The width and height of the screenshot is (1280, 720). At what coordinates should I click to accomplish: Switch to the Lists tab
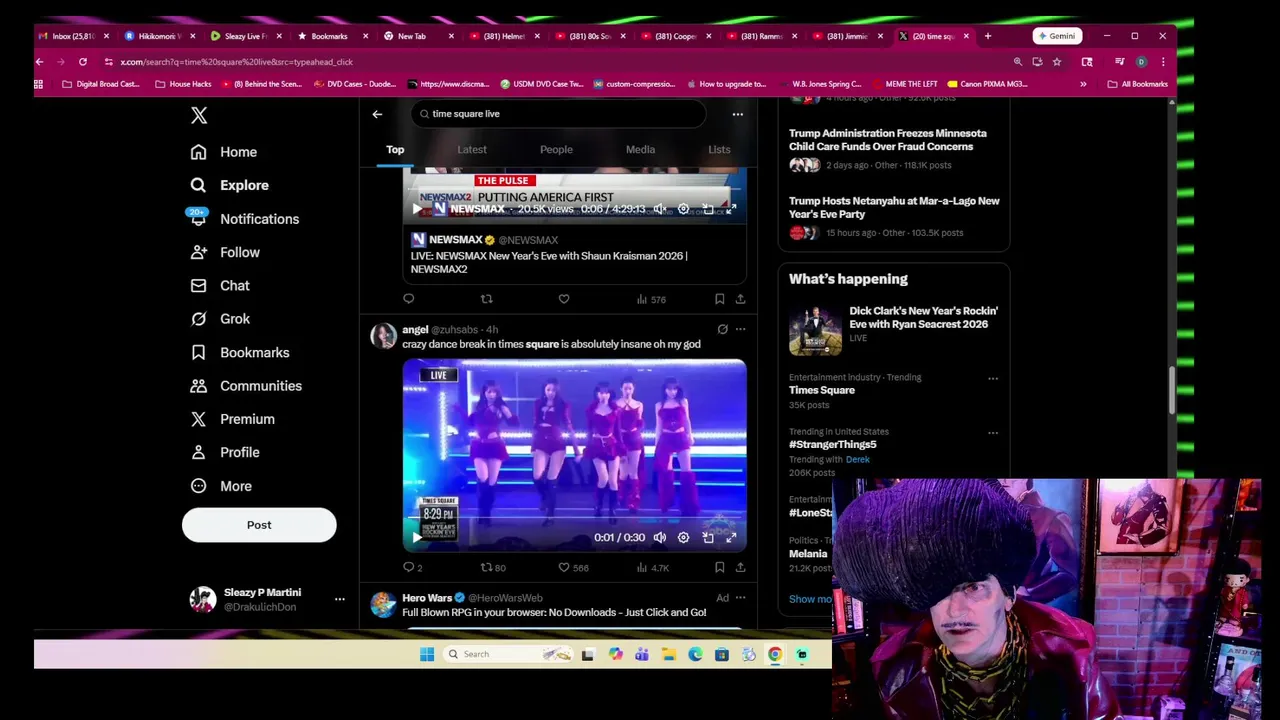719,150
